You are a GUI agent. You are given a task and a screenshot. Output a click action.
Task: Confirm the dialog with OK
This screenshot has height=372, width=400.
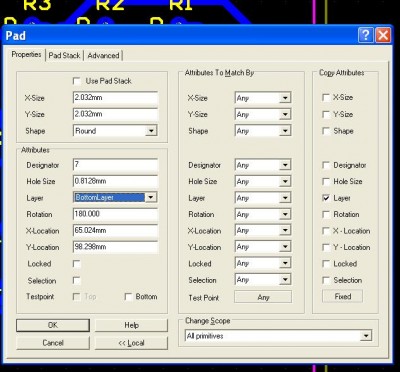pos(53,325)
